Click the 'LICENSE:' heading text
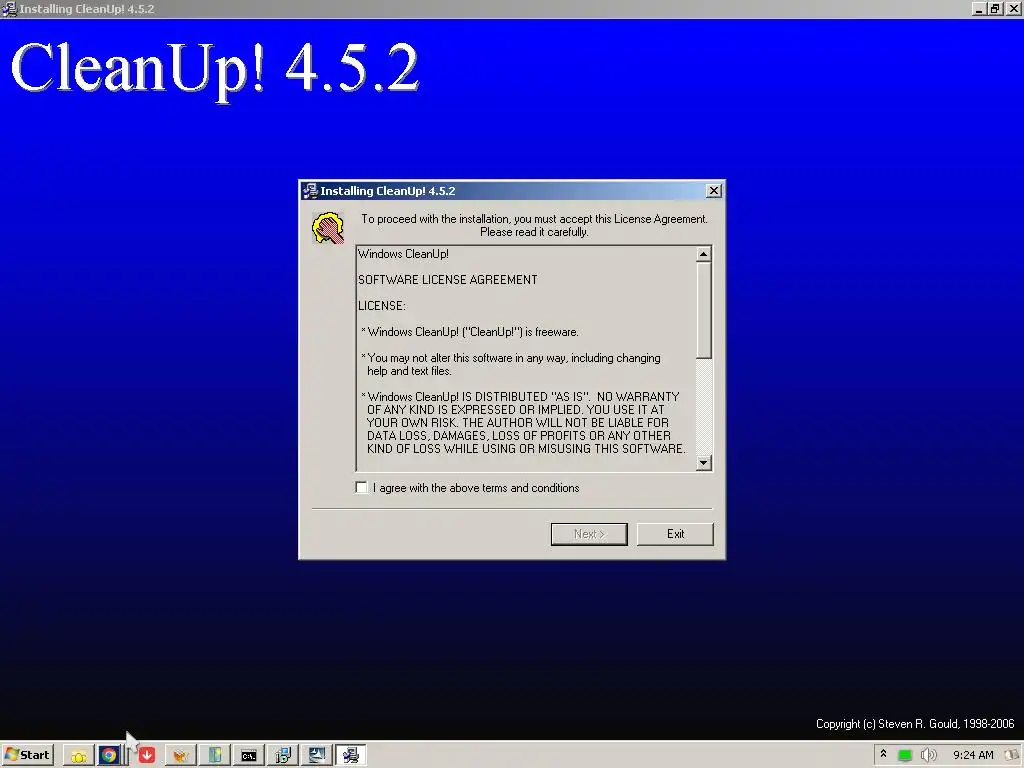 pos(381,306)
